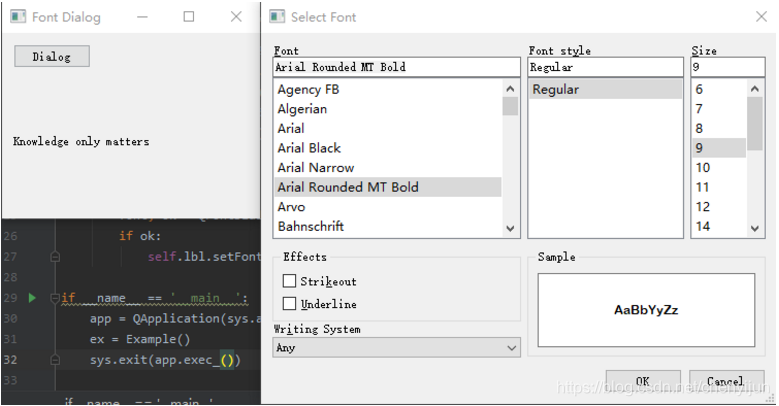Click font list scroll down arrow
Screen dimensions: 779x406
point(510,229)
